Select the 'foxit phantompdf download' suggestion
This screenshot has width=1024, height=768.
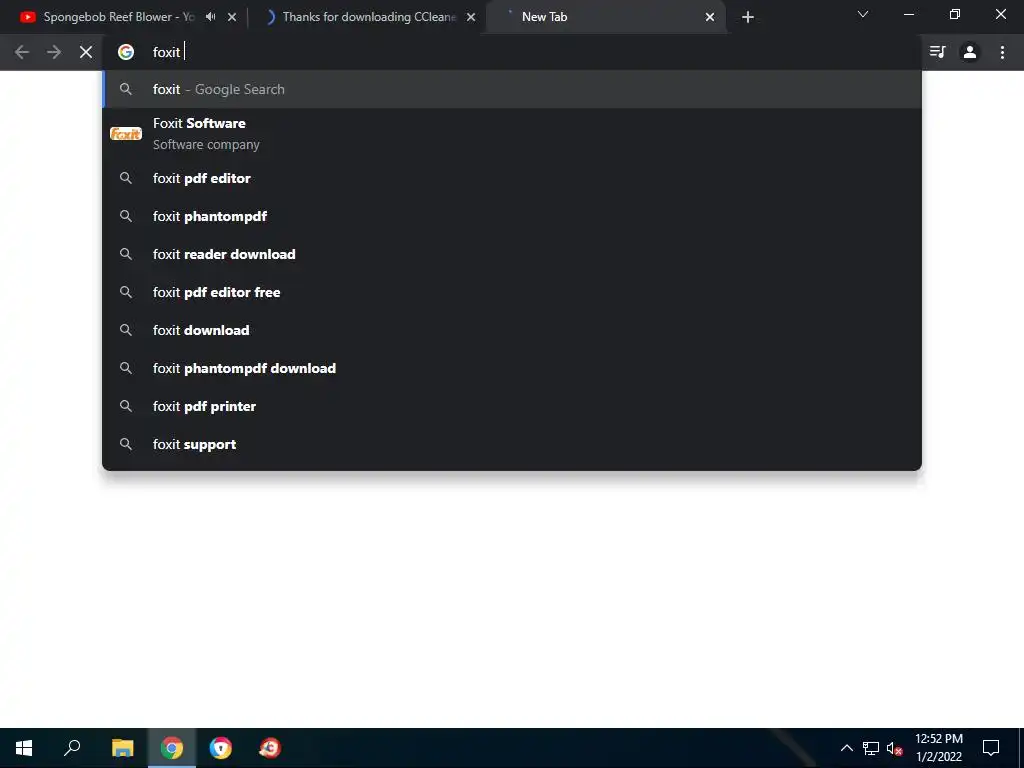click(512, 368)
